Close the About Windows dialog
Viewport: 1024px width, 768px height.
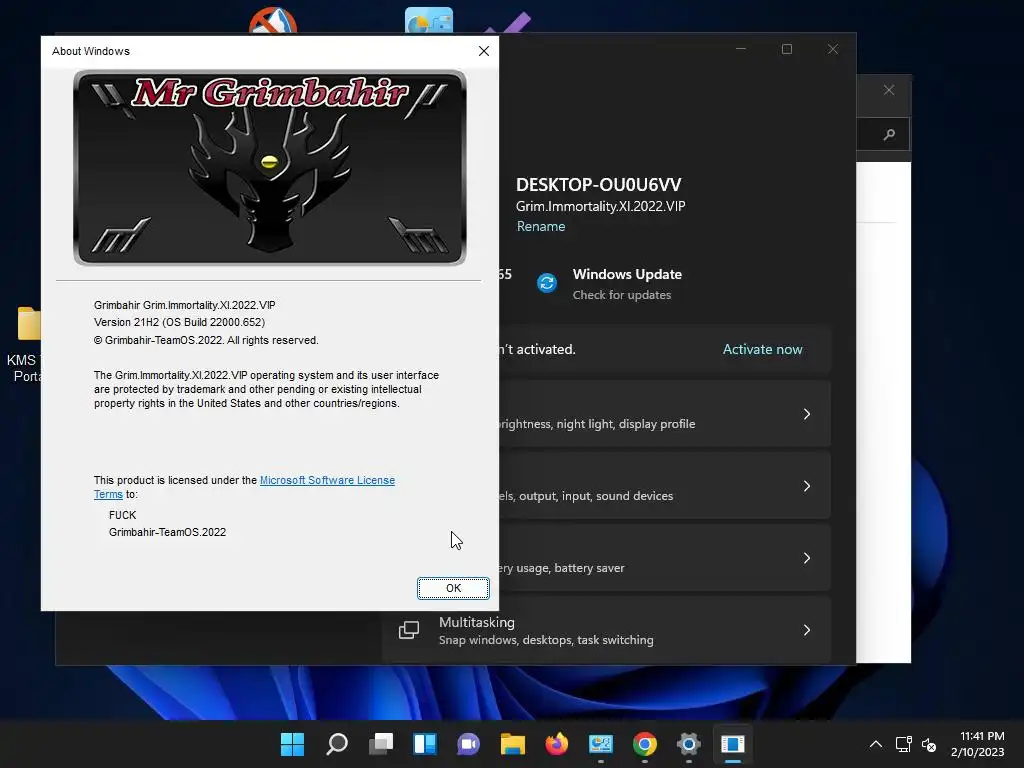click(x=483, y=51)
